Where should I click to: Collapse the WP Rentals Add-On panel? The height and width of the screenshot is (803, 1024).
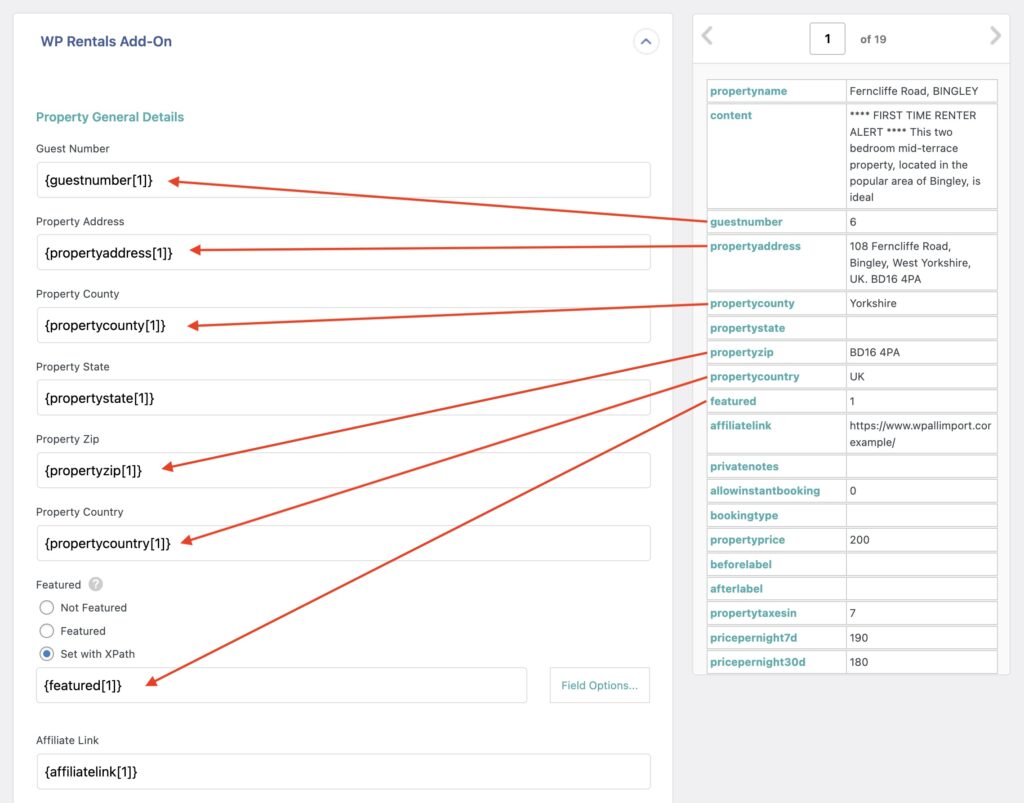(x=647, y=41)
